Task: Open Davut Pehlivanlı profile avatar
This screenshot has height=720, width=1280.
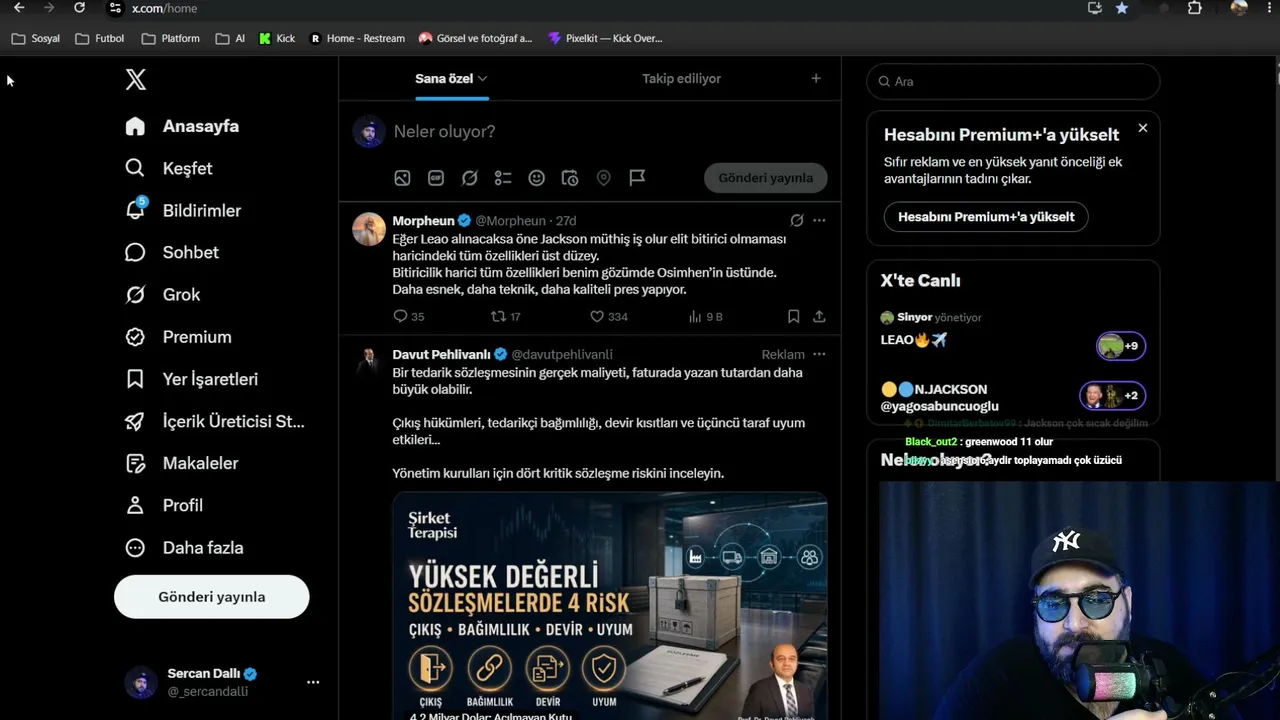Action: 369,362
